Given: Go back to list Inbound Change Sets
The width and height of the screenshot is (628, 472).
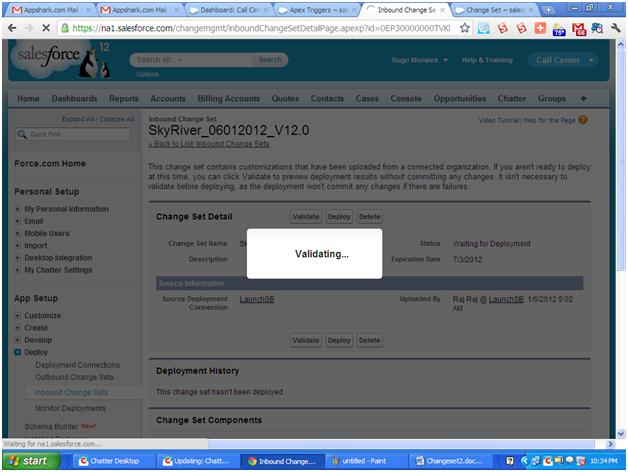Looking at the screenshot, I should click(x=209, y=144).
